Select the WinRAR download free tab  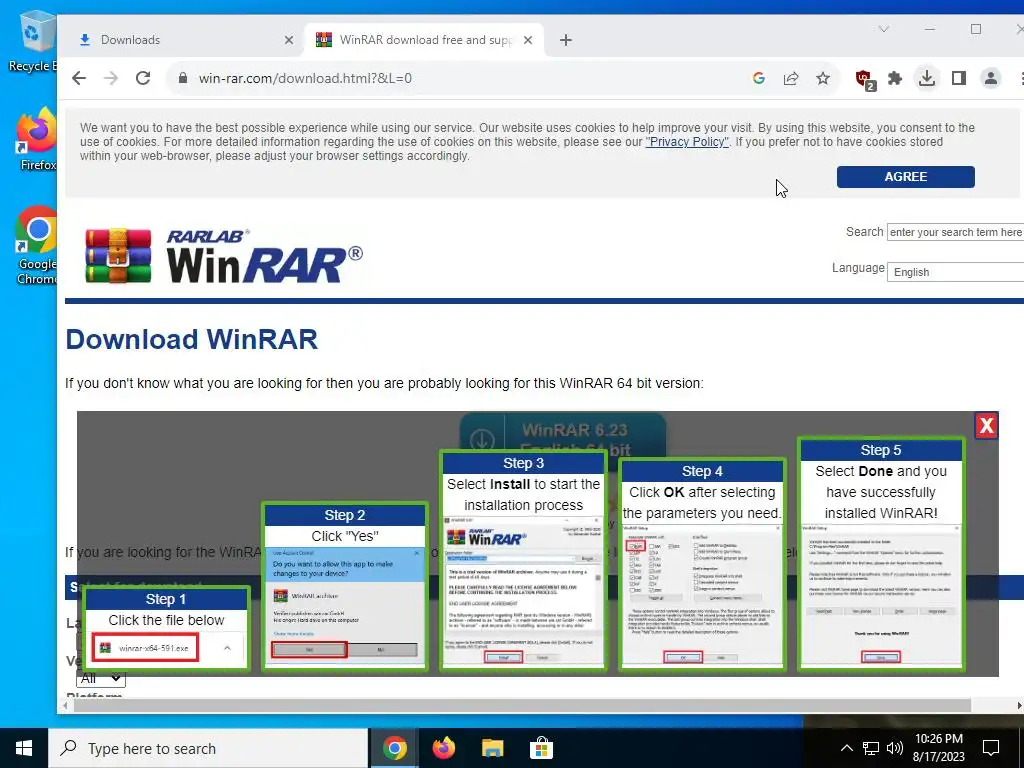tap(424, 40)
